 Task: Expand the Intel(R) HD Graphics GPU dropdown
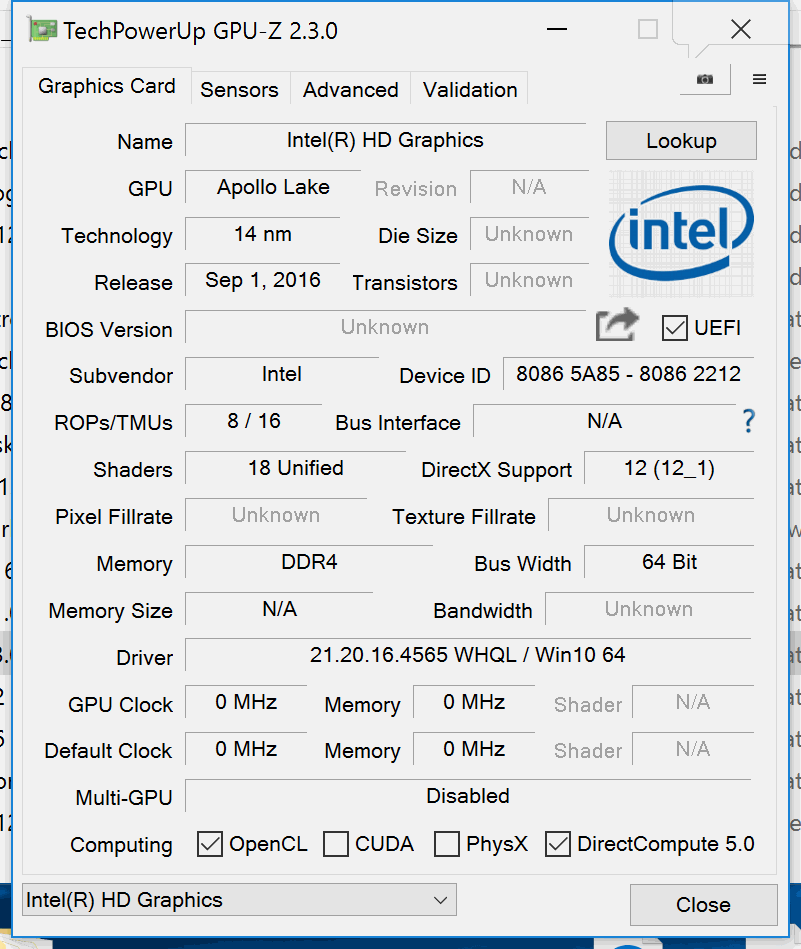(239, 900)
